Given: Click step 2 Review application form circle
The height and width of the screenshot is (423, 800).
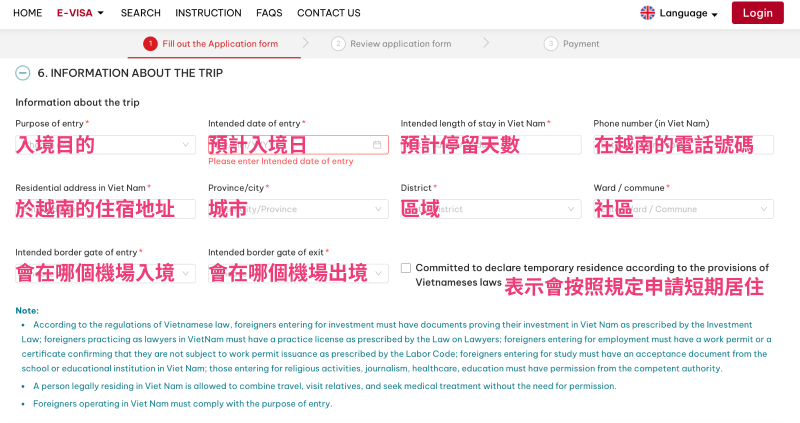Looking at the screenshot, I should click(x=339, y=44).
